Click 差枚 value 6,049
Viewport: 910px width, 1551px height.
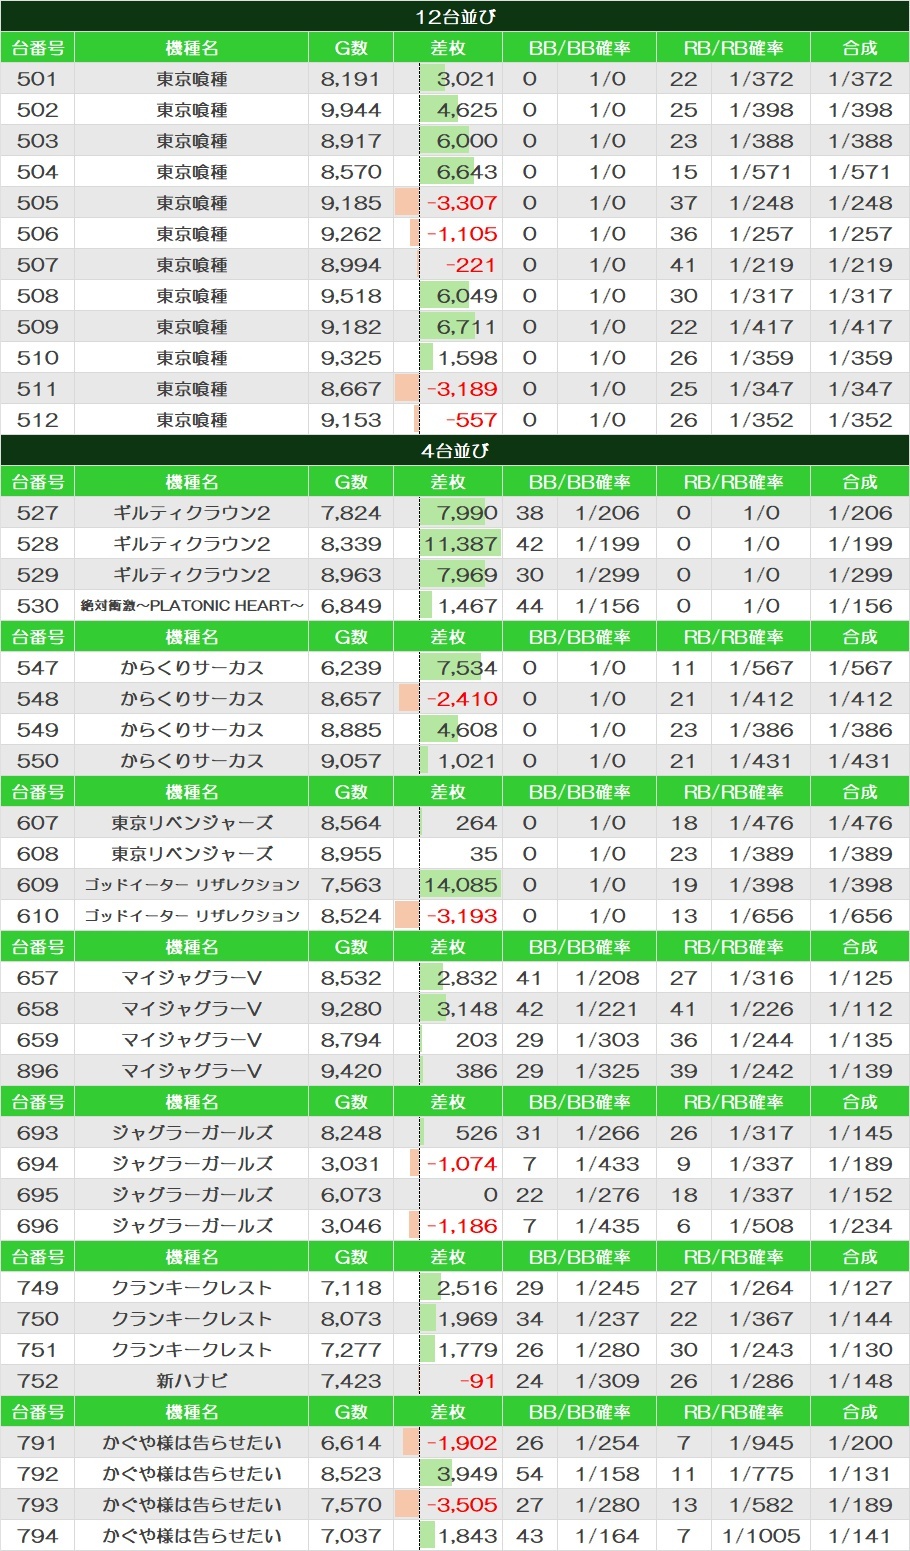tap(467, 296)
